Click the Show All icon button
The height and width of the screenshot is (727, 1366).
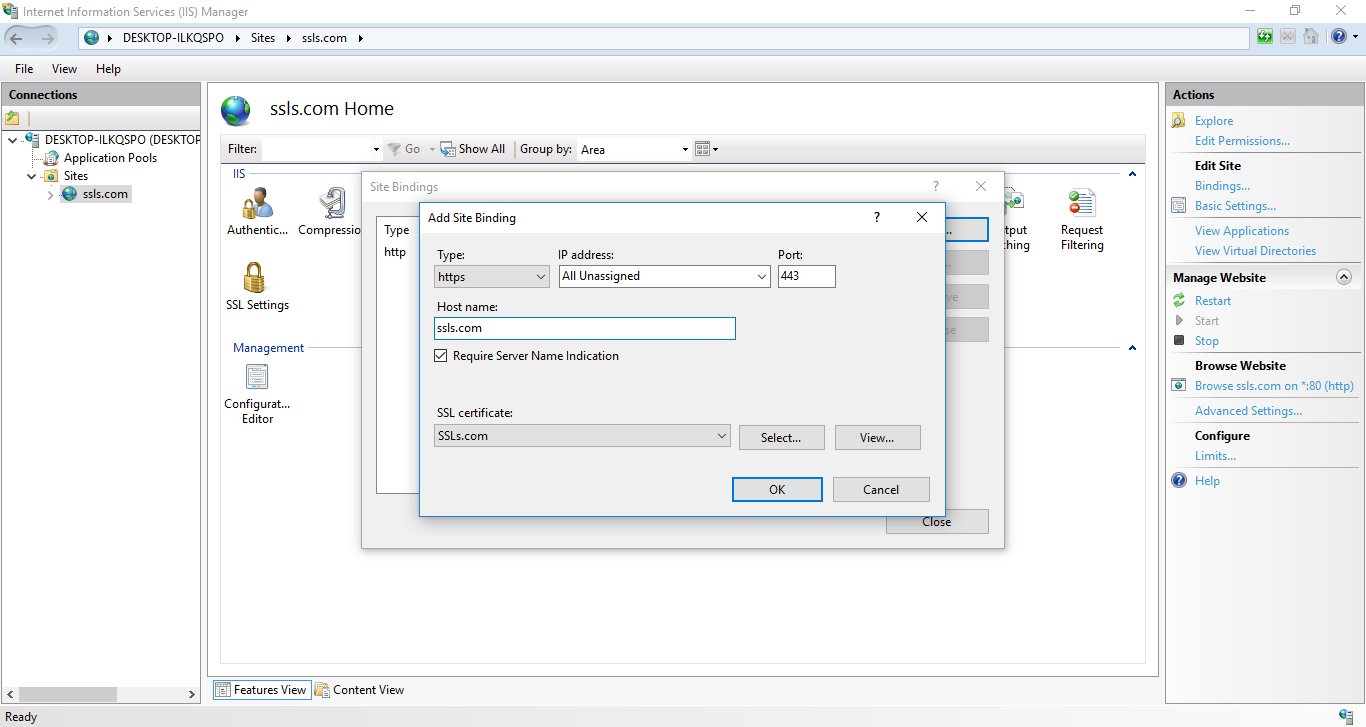(x=472, y=148)
